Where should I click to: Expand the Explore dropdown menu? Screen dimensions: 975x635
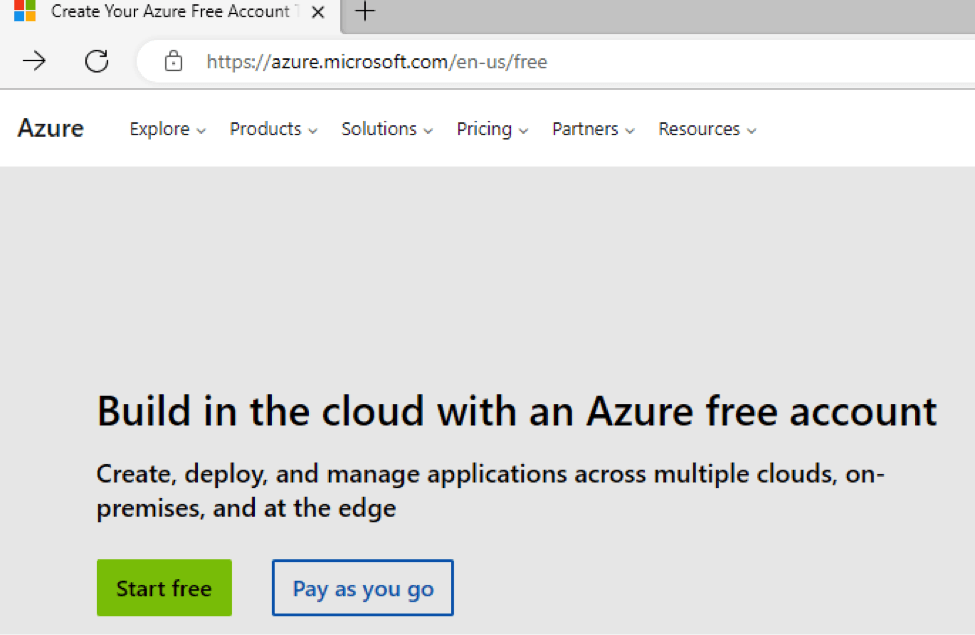167,129
